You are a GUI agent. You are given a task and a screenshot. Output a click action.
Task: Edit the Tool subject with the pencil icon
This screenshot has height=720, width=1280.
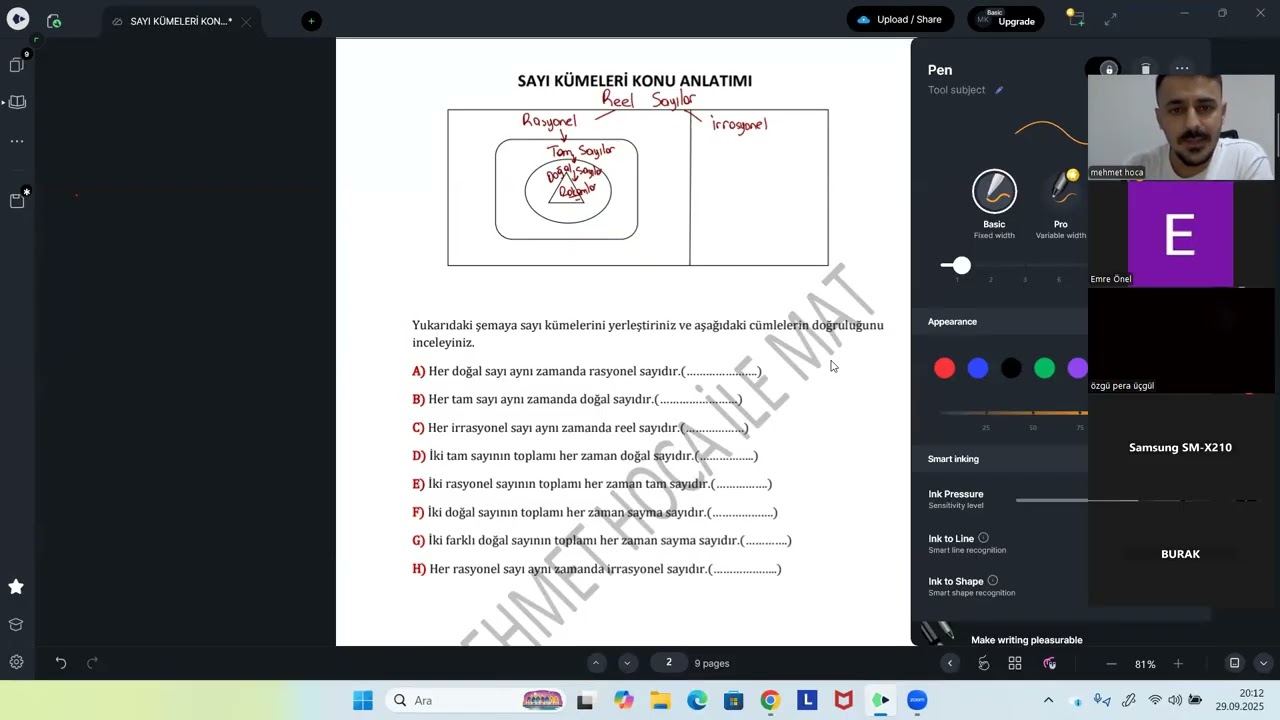click(x=998, y=90)
